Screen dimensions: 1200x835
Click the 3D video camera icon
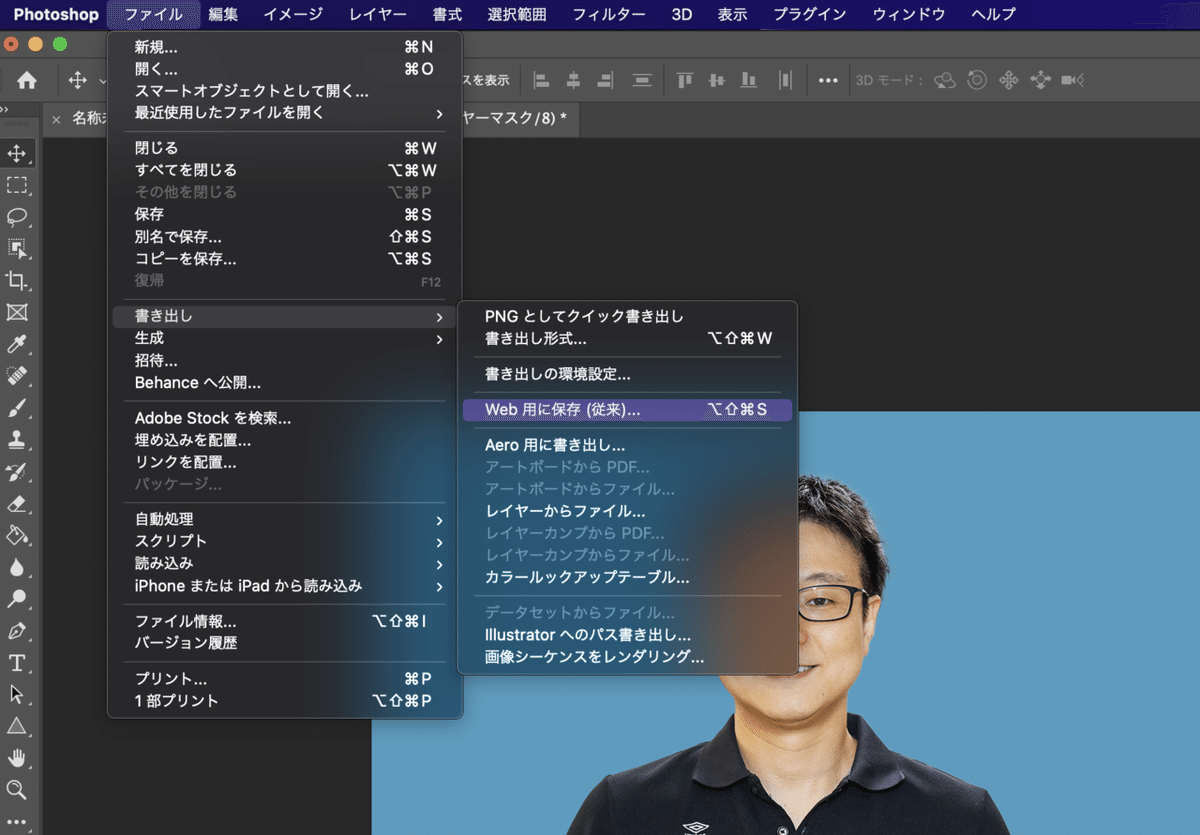pos(1072,80)
